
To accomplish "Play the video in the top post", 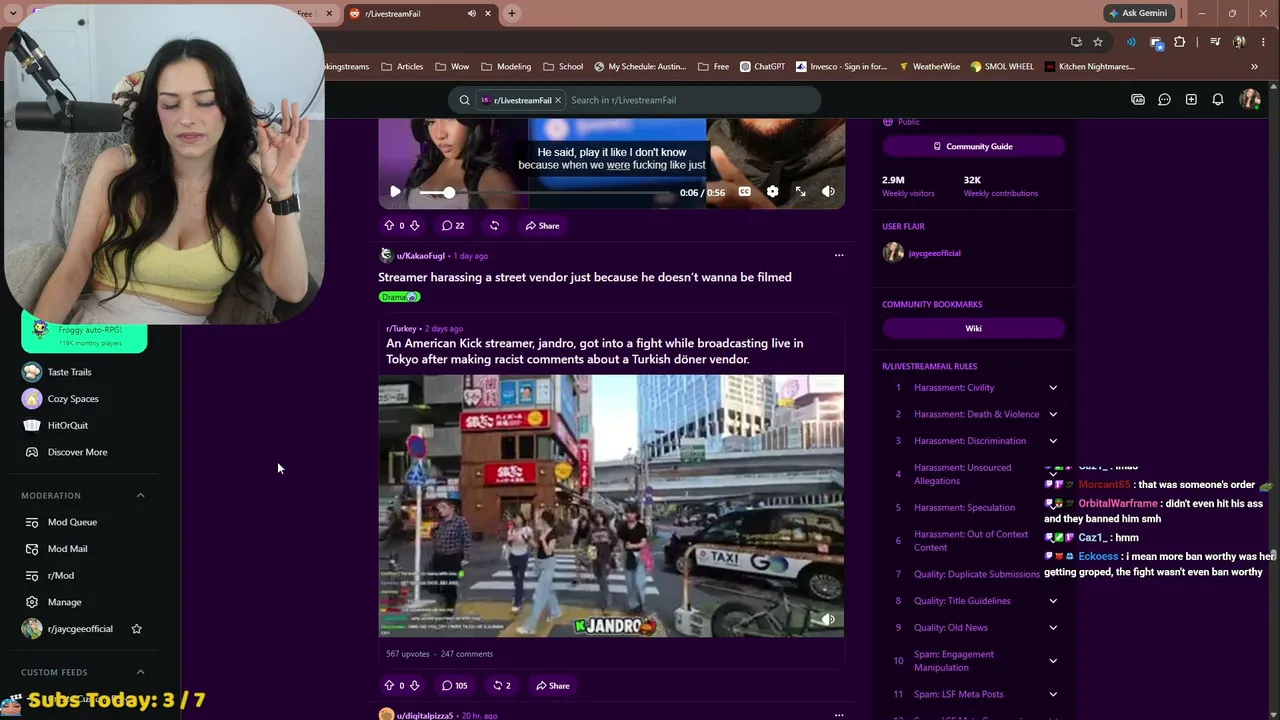I will coord(395,192).
